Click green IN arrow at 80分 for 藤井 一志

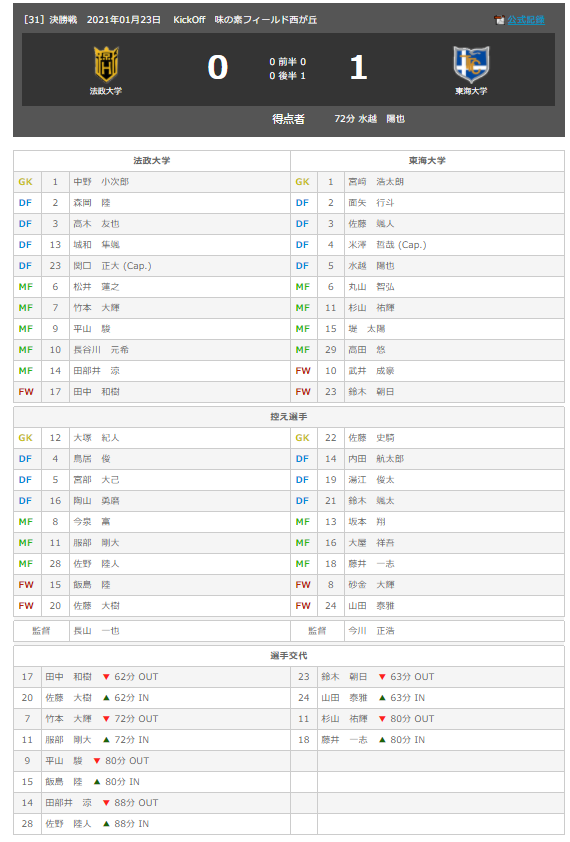click(x=382, y=739)
